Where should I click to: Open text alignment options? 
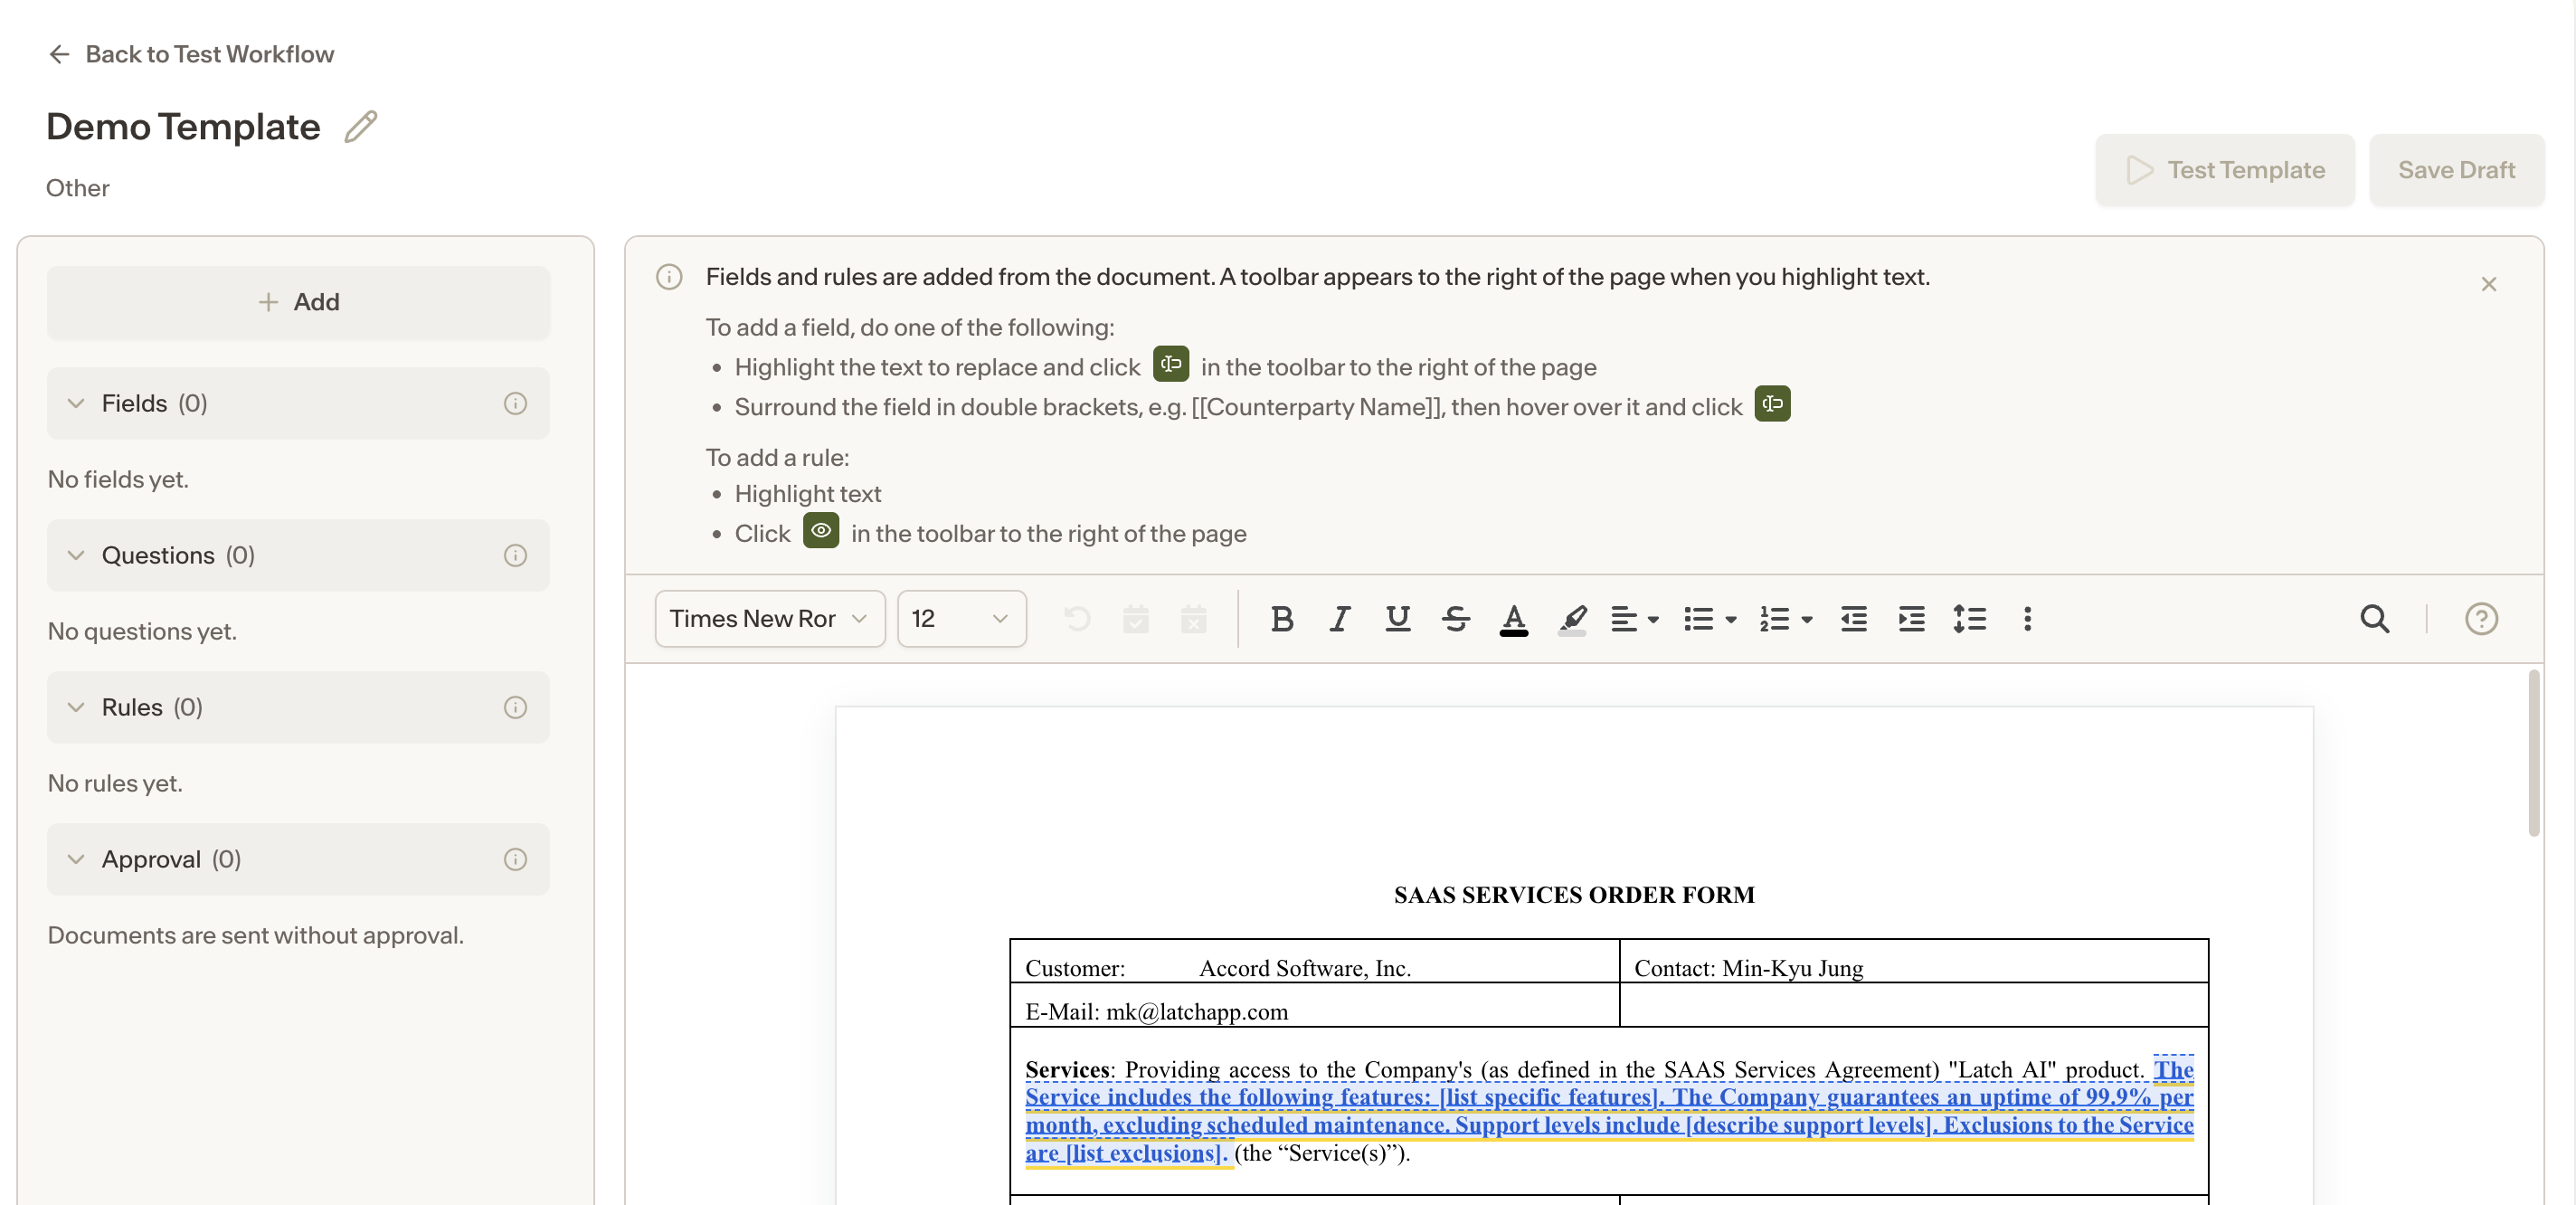pyautogui.click(x=1634, y=619)
